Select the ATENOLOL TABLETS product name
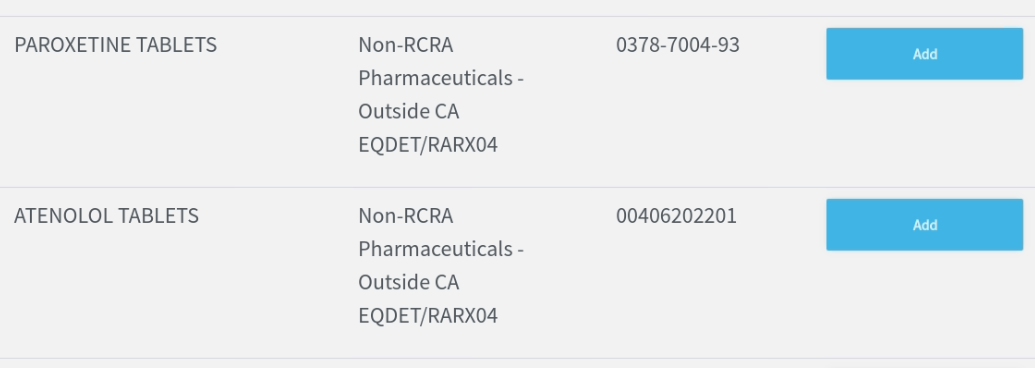The image size is (1035, 368). [106, 216]
